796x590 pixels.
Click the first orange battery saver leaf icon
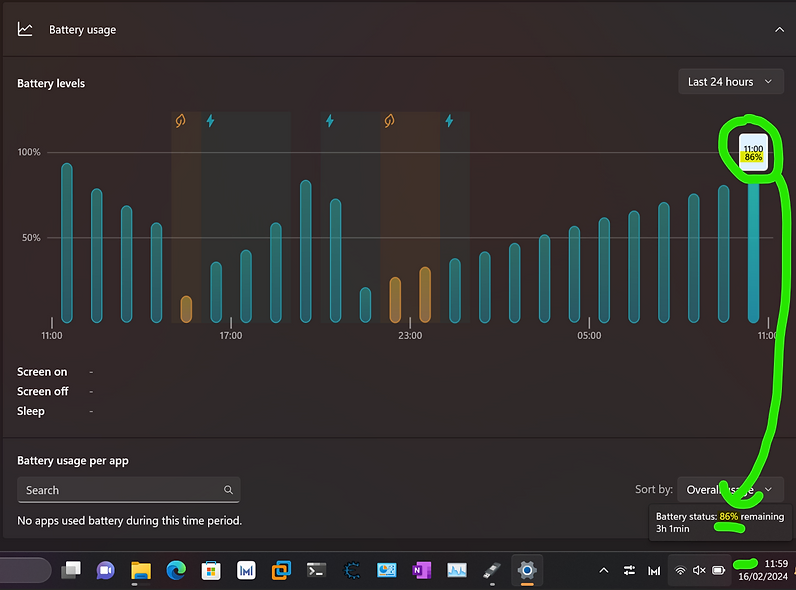click(180, 121)
